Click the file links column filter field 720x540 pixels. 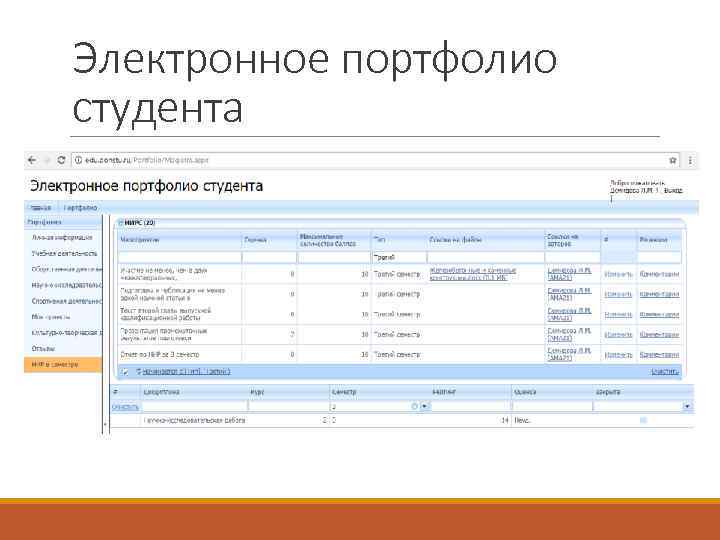[x=485, y=257]
